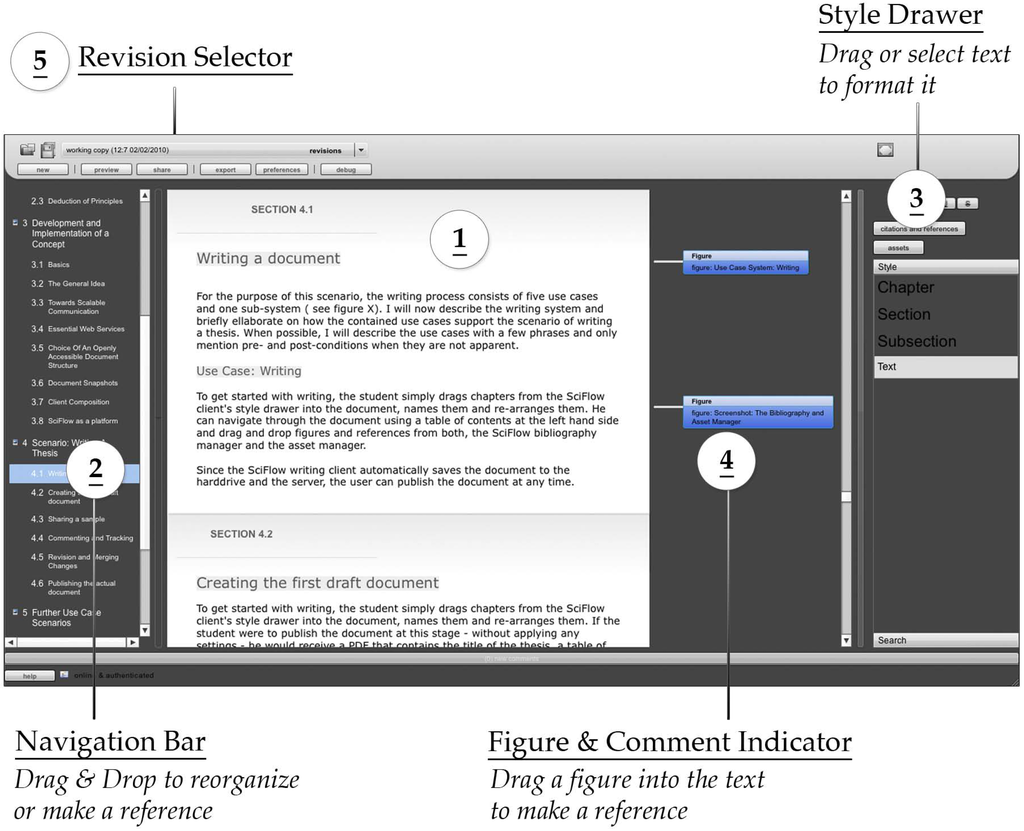Click the document scrollbar thumb
The height and width of the screenshot is (831, 1024).
(846, 497)
